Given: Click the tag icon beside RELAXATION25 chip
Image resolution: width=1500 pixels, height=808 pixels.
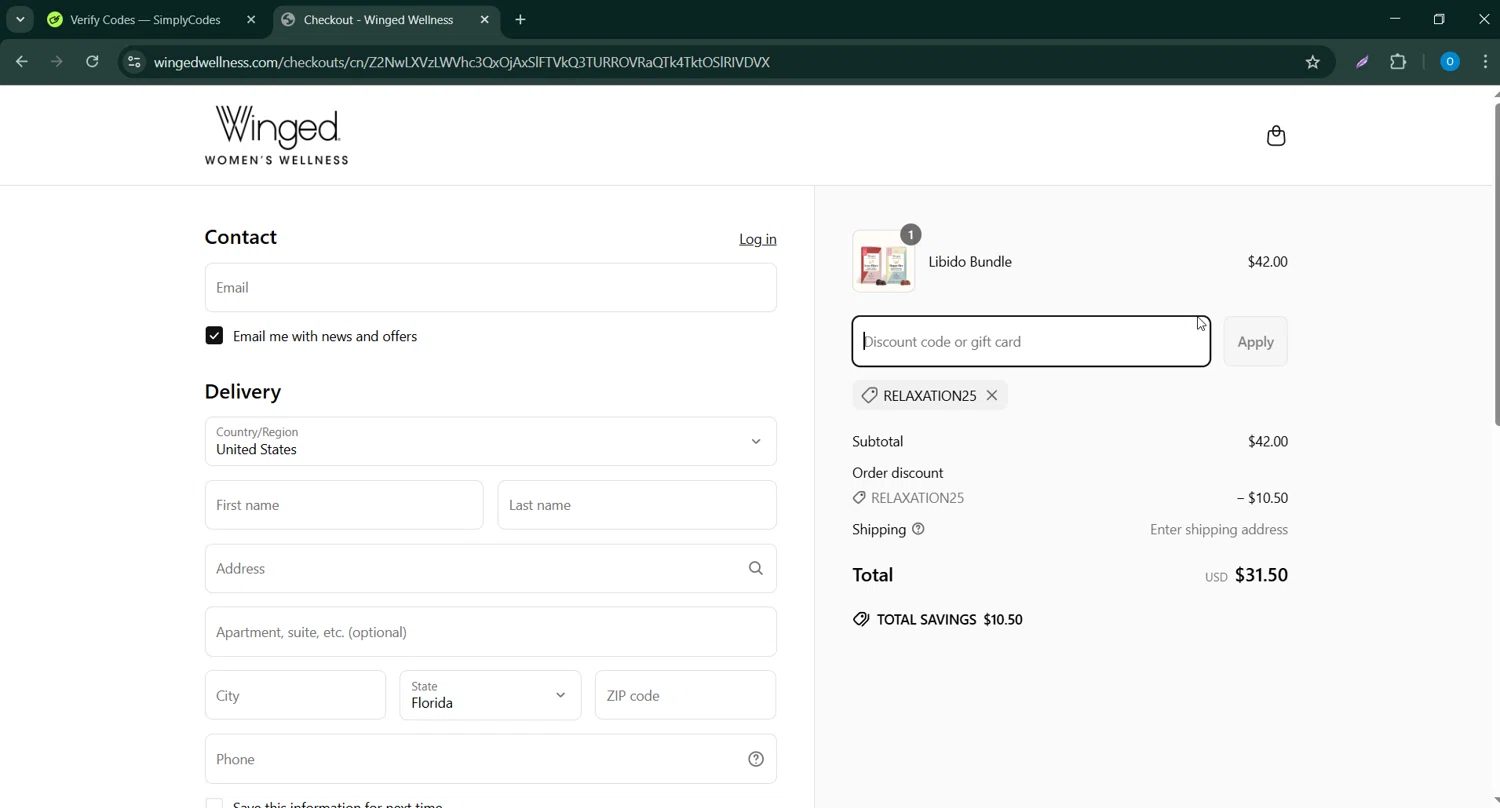Looking at the screenshot, I should point(869,395).
